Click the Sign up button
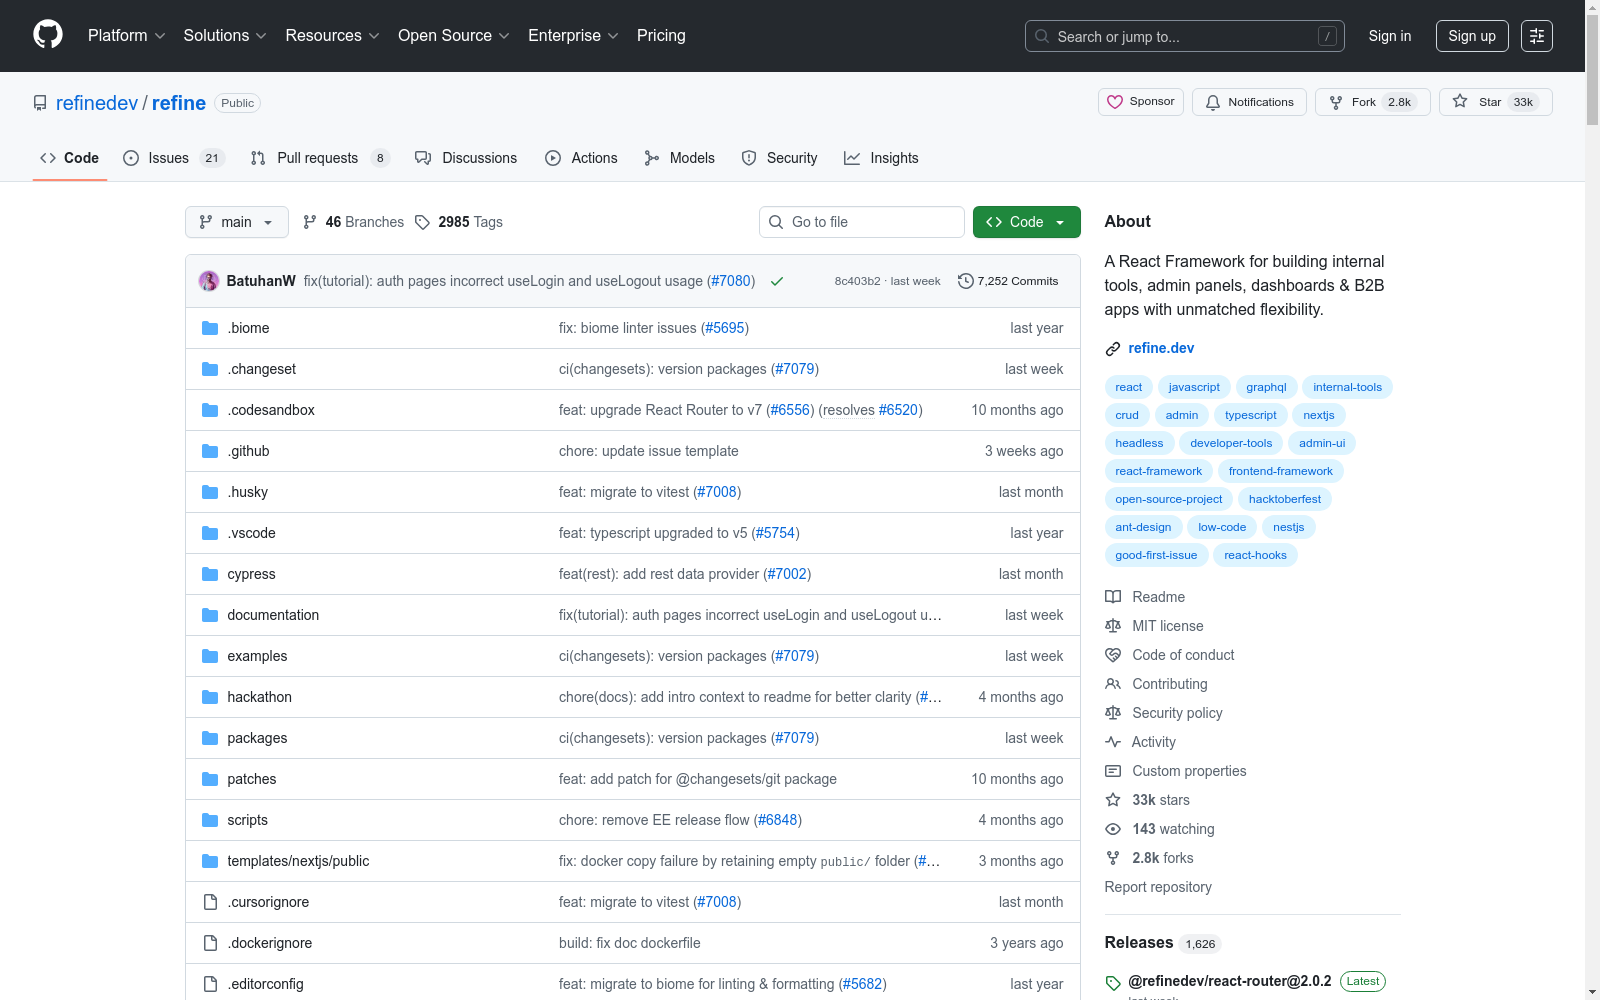The width and height of the screenshot is (1600, 1000). pyautogui.click(x=1472, y=36)
